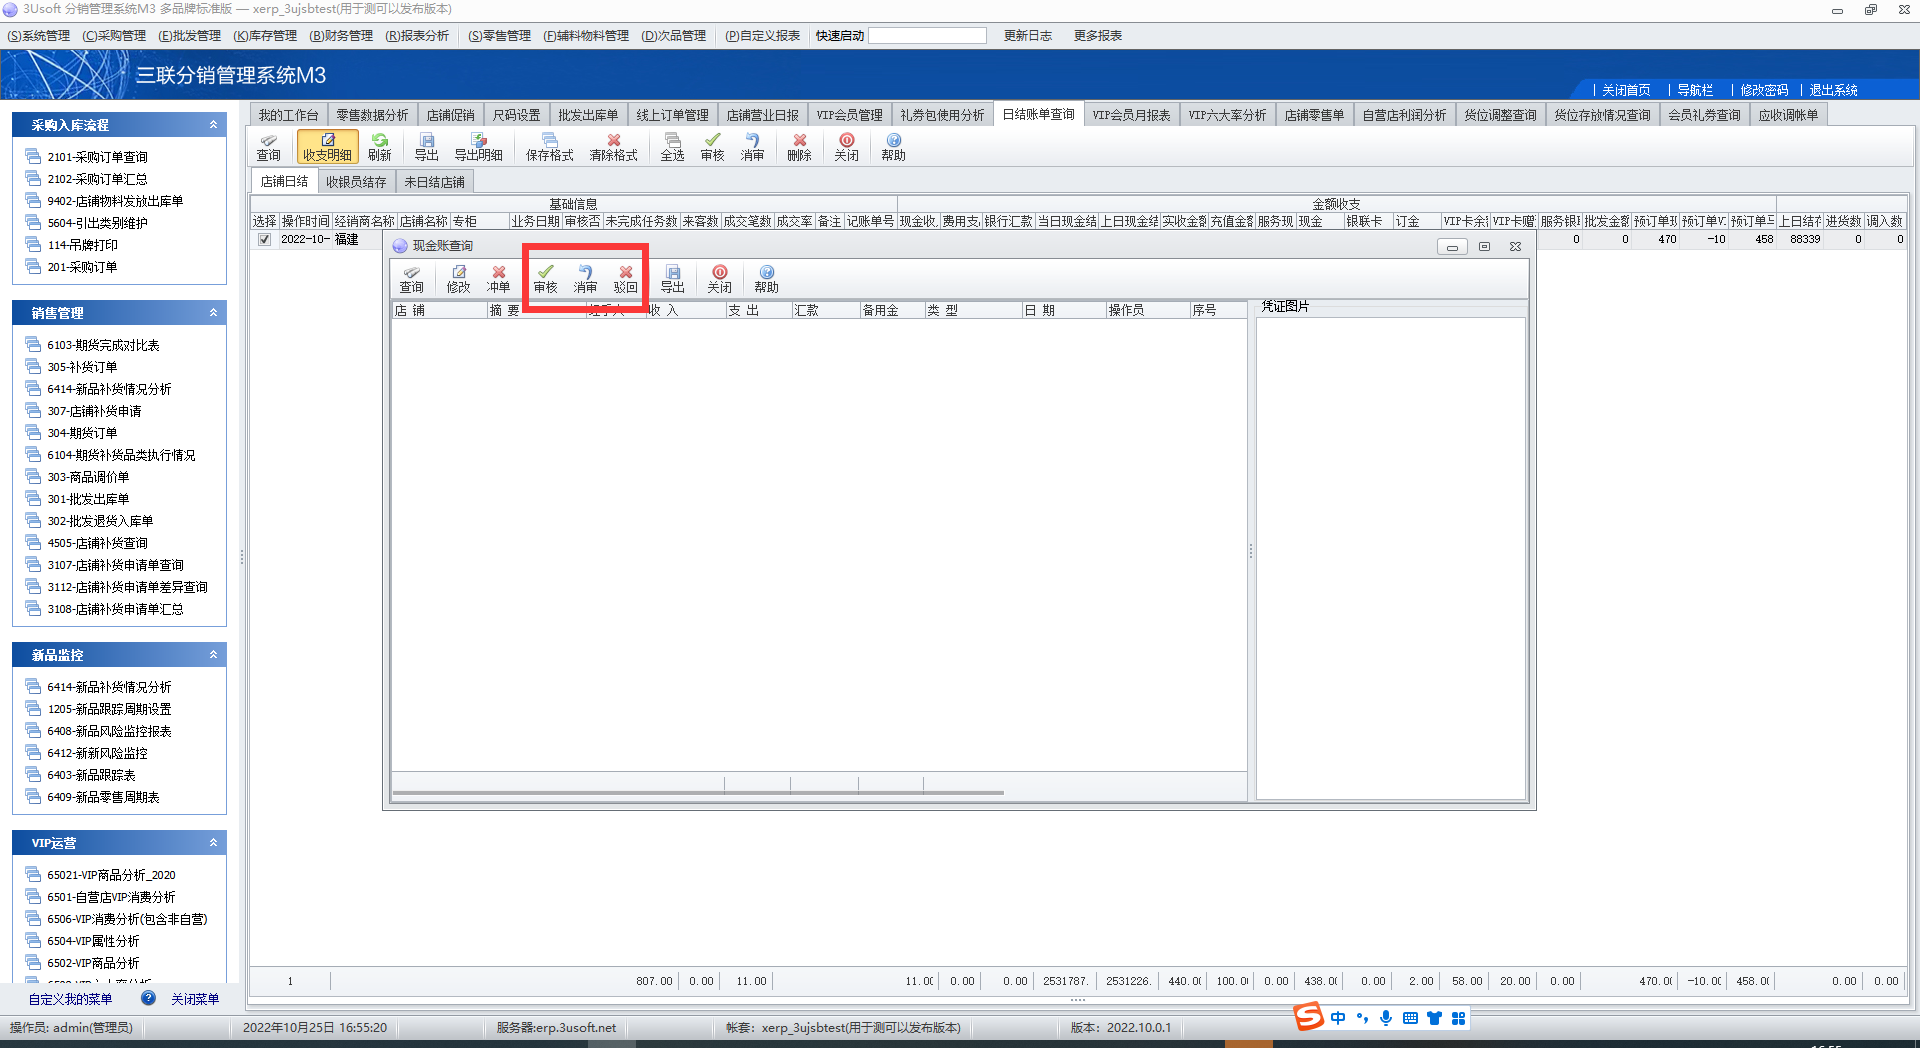Click the Sogou microphone voice input icon
The width and height of the screenshot is (1920, 1048).
[1385, 1018]
